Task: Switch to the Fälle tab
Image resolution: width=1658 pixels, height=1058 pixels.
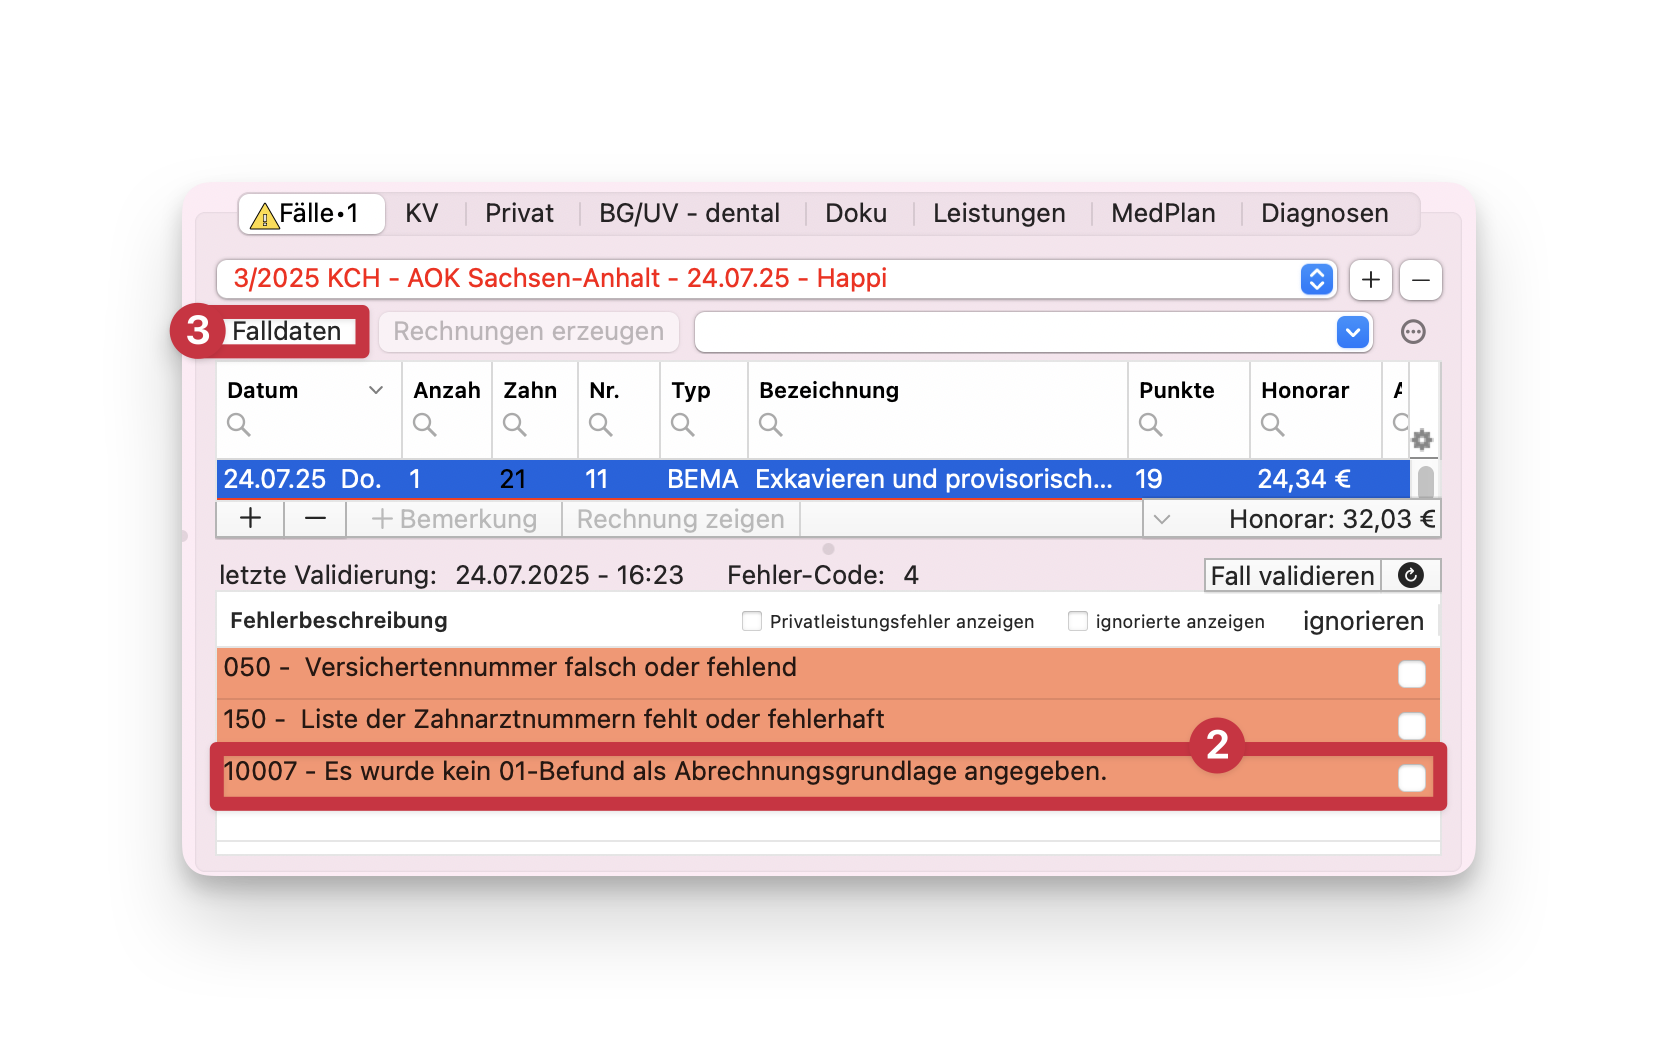Action: [x=312, y=214]
